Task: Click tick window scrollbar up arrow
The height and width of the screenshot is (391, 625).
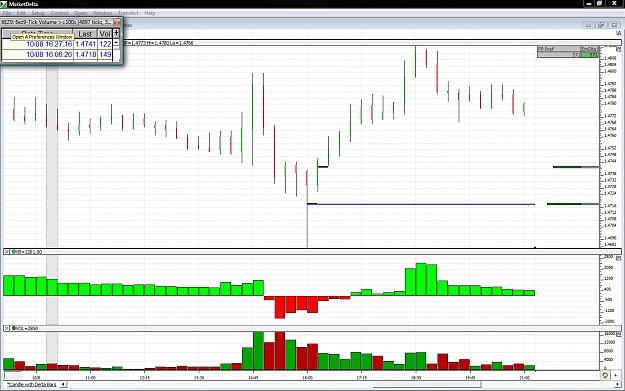Action: 116,43
